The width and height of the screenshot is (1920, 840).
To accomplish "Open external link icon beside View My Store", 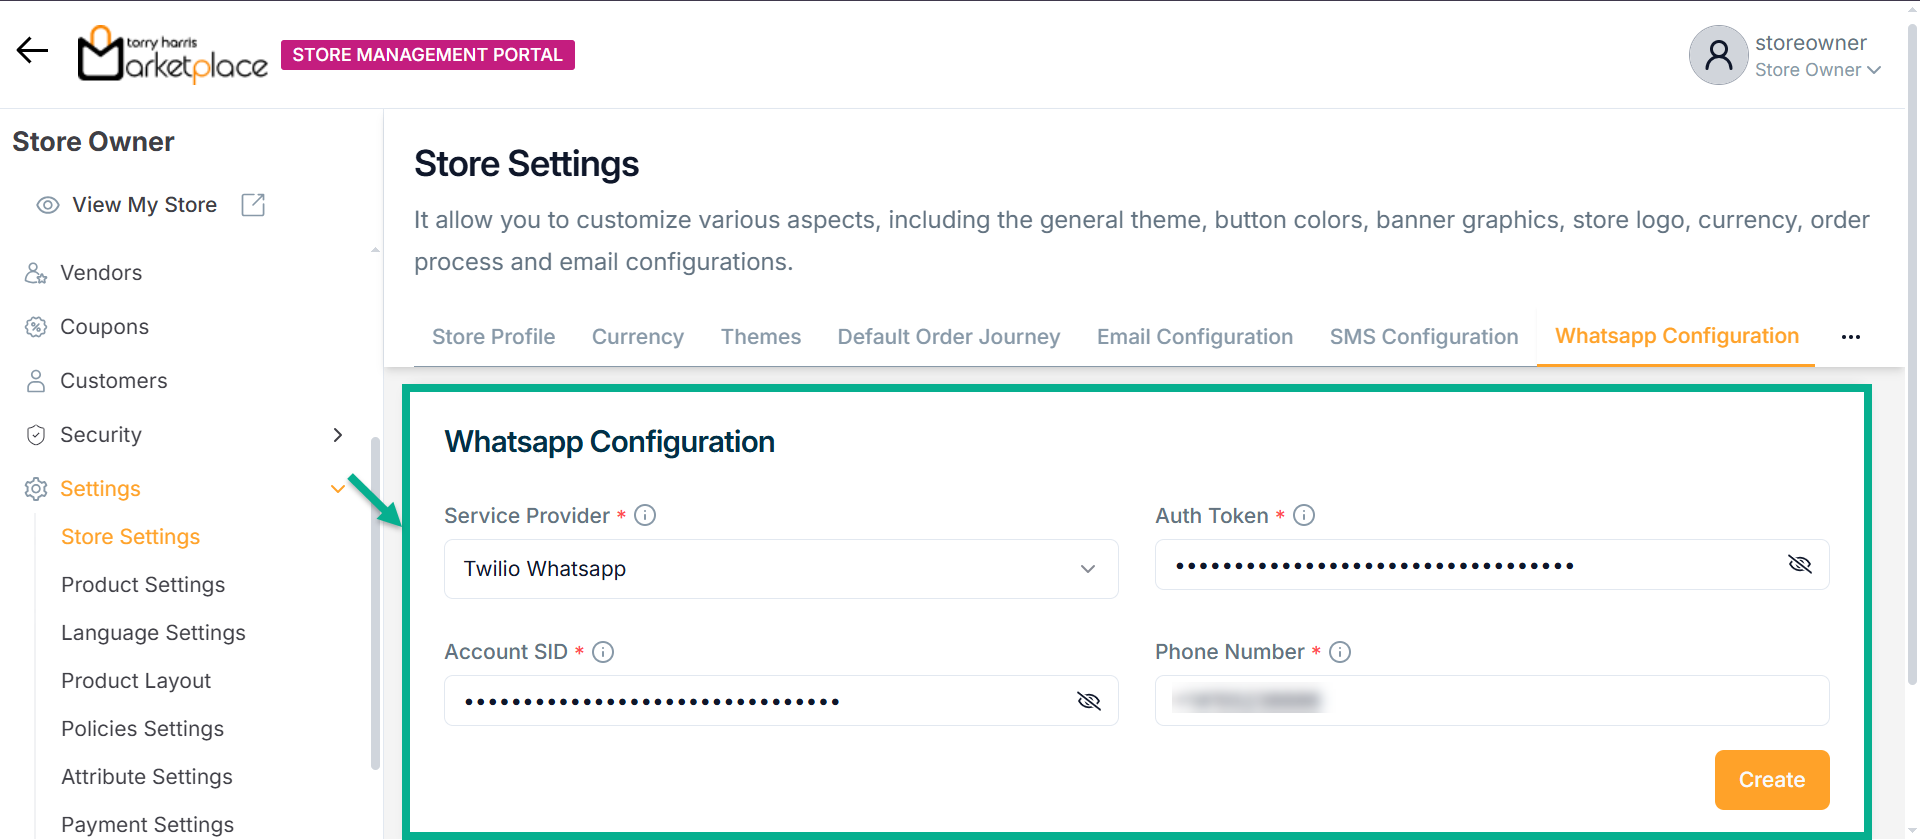I will click(253, 205).
